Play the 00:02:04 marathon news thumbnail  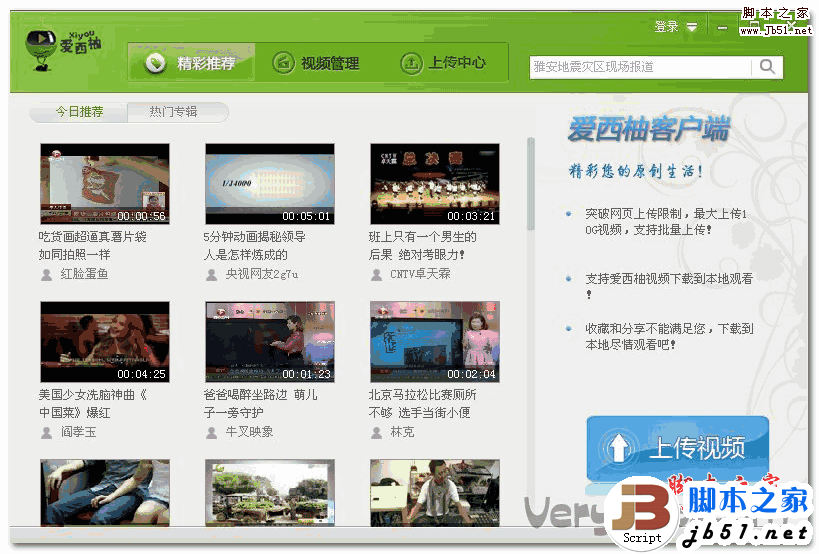point(435,342)
